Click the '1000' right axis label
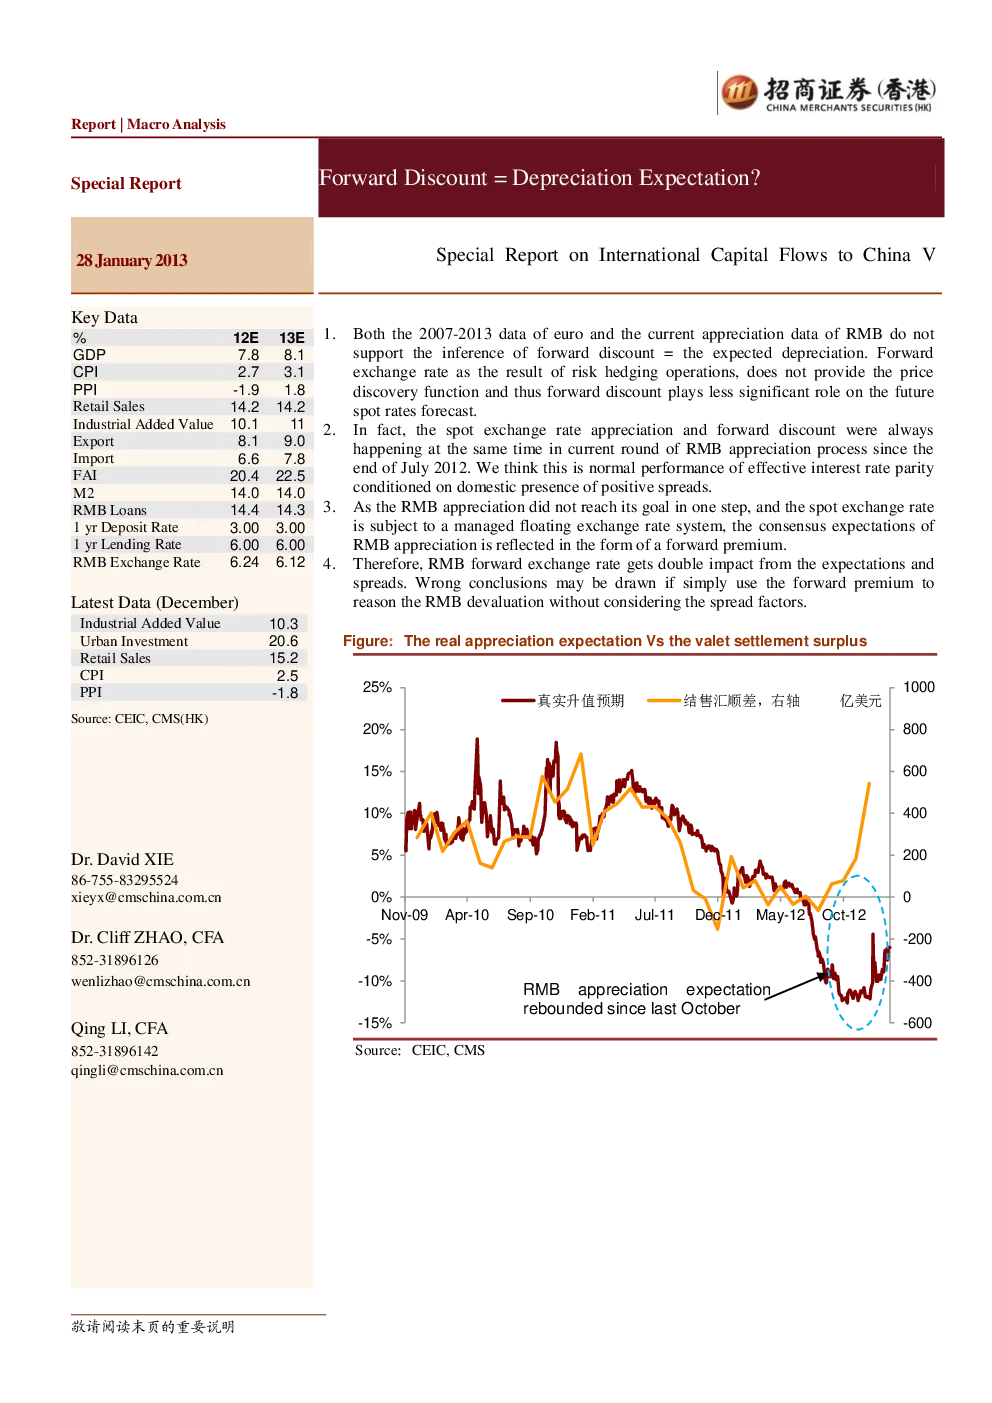Viewport: 992px width, 1403px height. coord(919,687)
